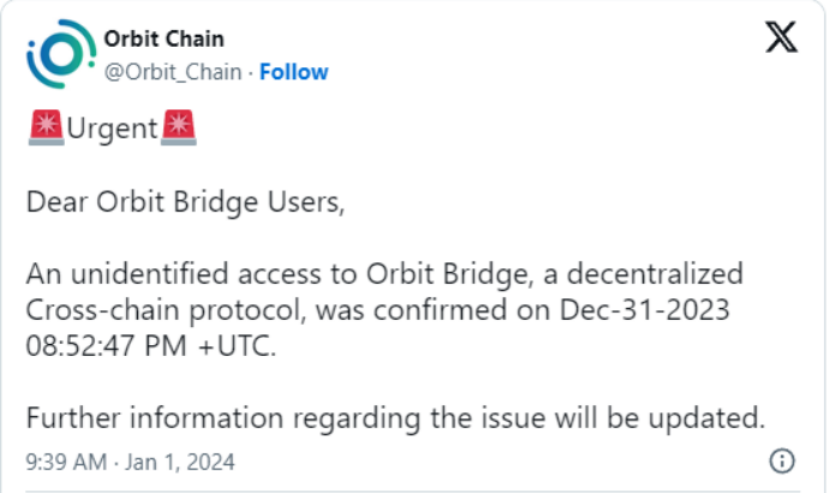Open the 9:39 AM Jan 1, 2024 timestamp

click(130, 462)
